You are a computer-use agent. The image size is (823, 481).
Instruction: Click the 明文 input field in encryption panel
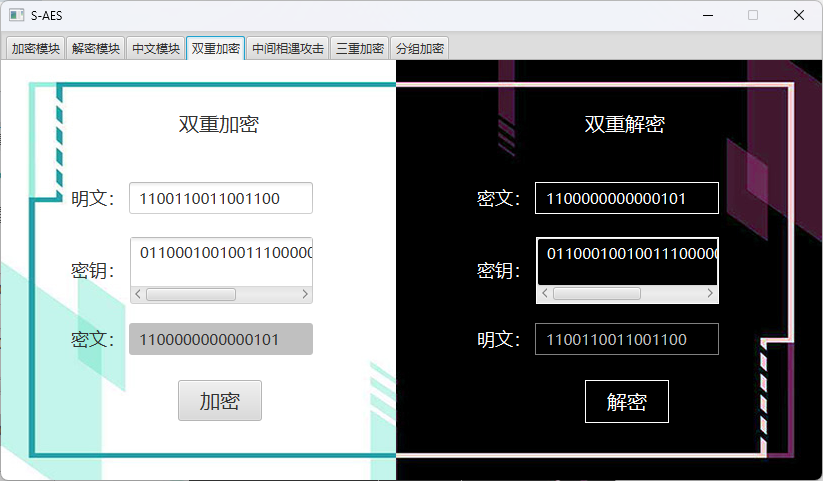[x=221, y=198]
